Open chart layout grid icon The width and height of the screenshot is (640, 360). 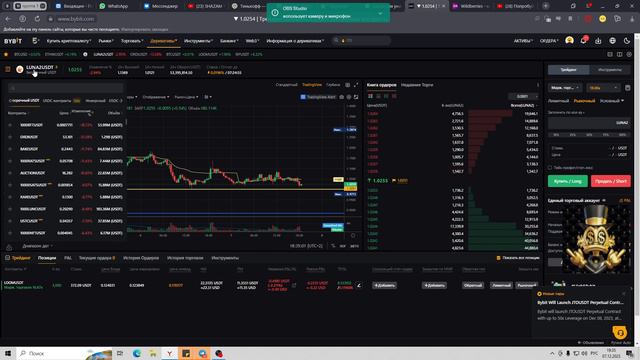(x=347, y=85)
